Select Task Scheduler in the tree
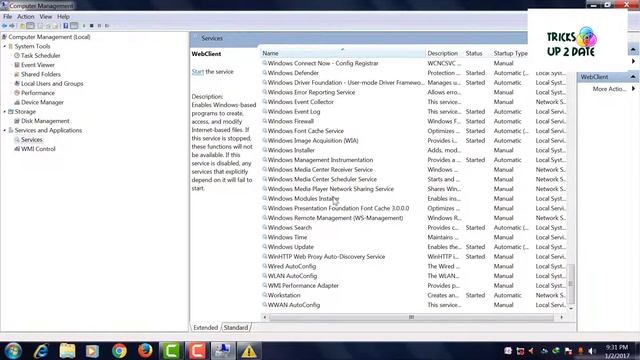Image resolution: width=640 pixels, height=360 pixels. [x=40, y=56]
